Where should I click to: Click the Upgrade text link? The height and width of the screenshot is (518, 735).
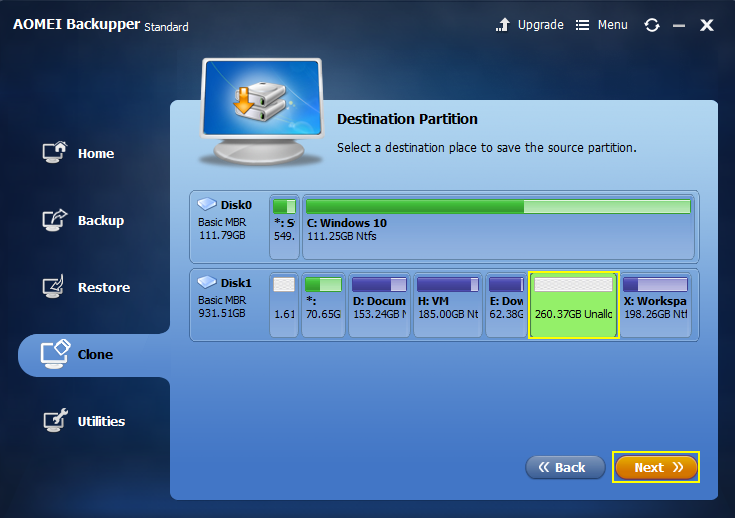(540, 25)
